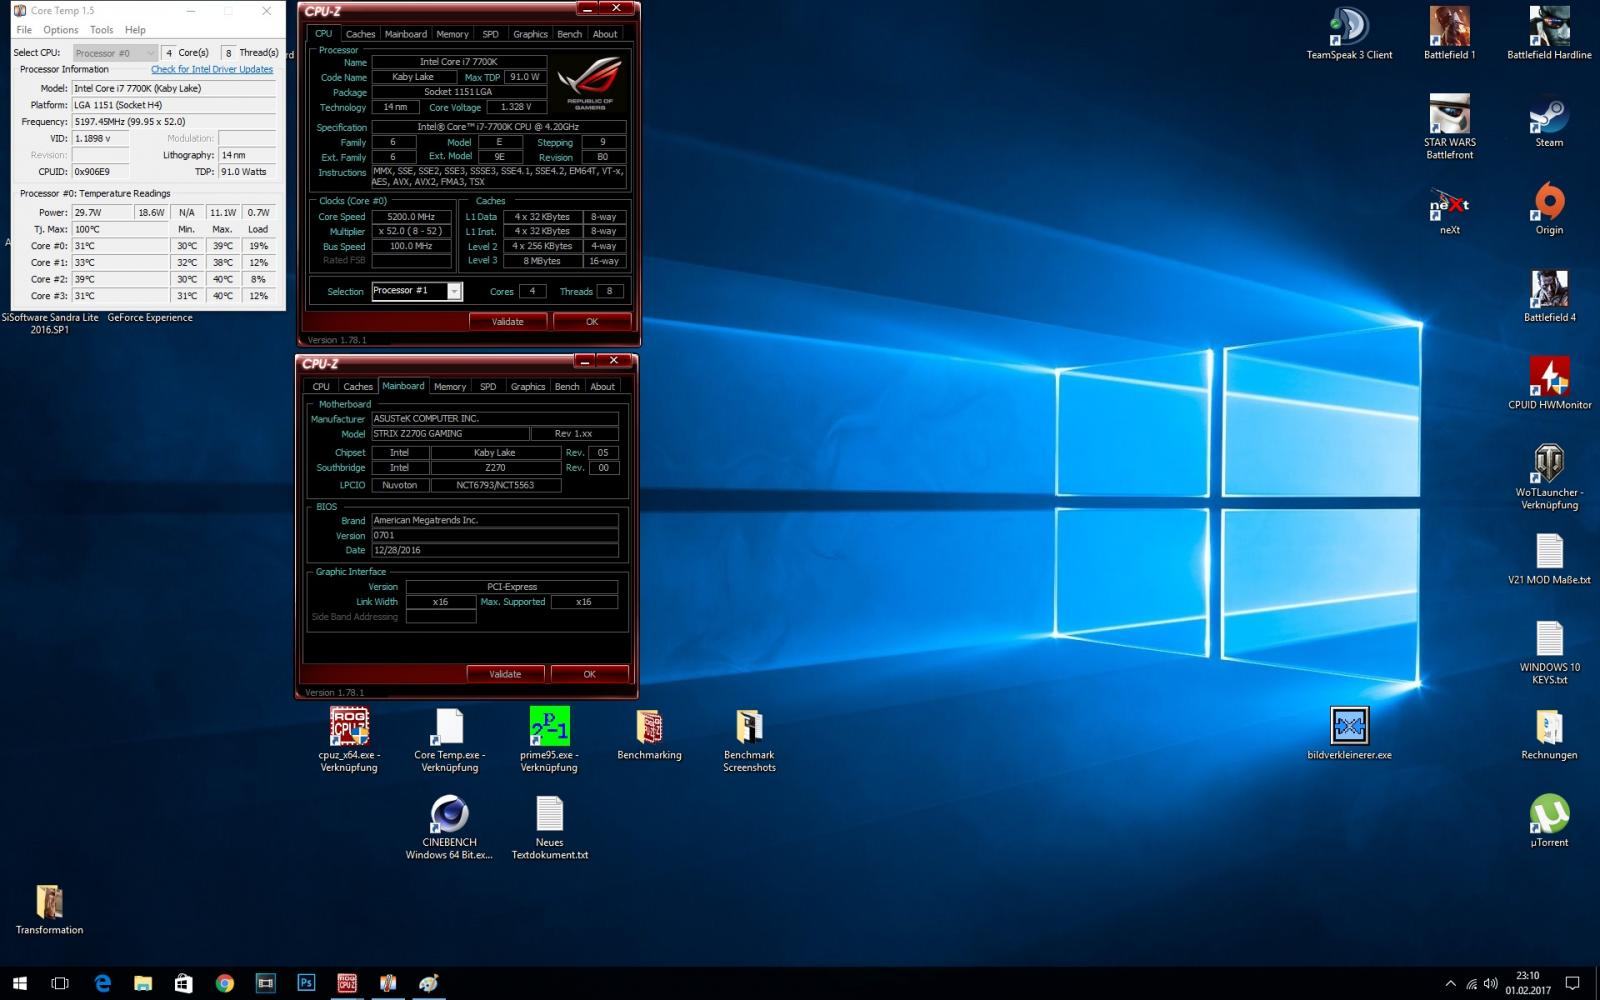This screenshot has height=1000, width=1600.
Task: Click Validate in bottom CPU-Z window
Action: coord(505,674)
